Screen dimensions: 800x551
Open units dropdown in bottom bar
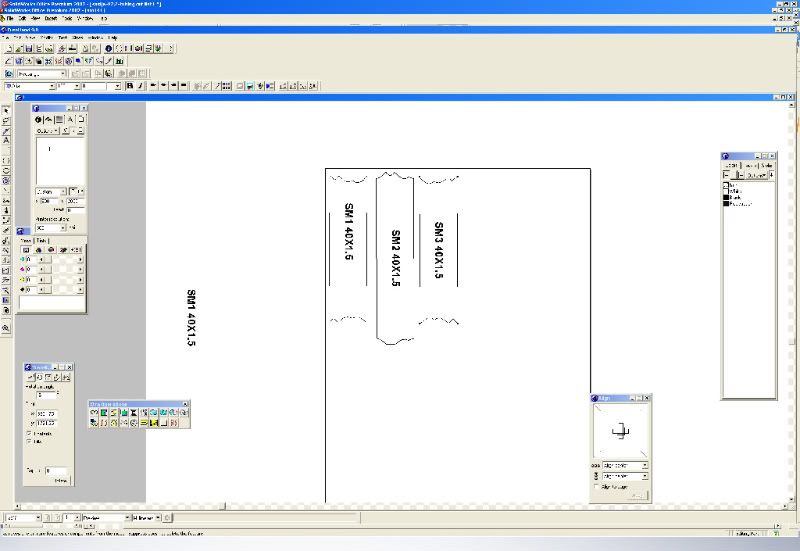tap(158, 517)
